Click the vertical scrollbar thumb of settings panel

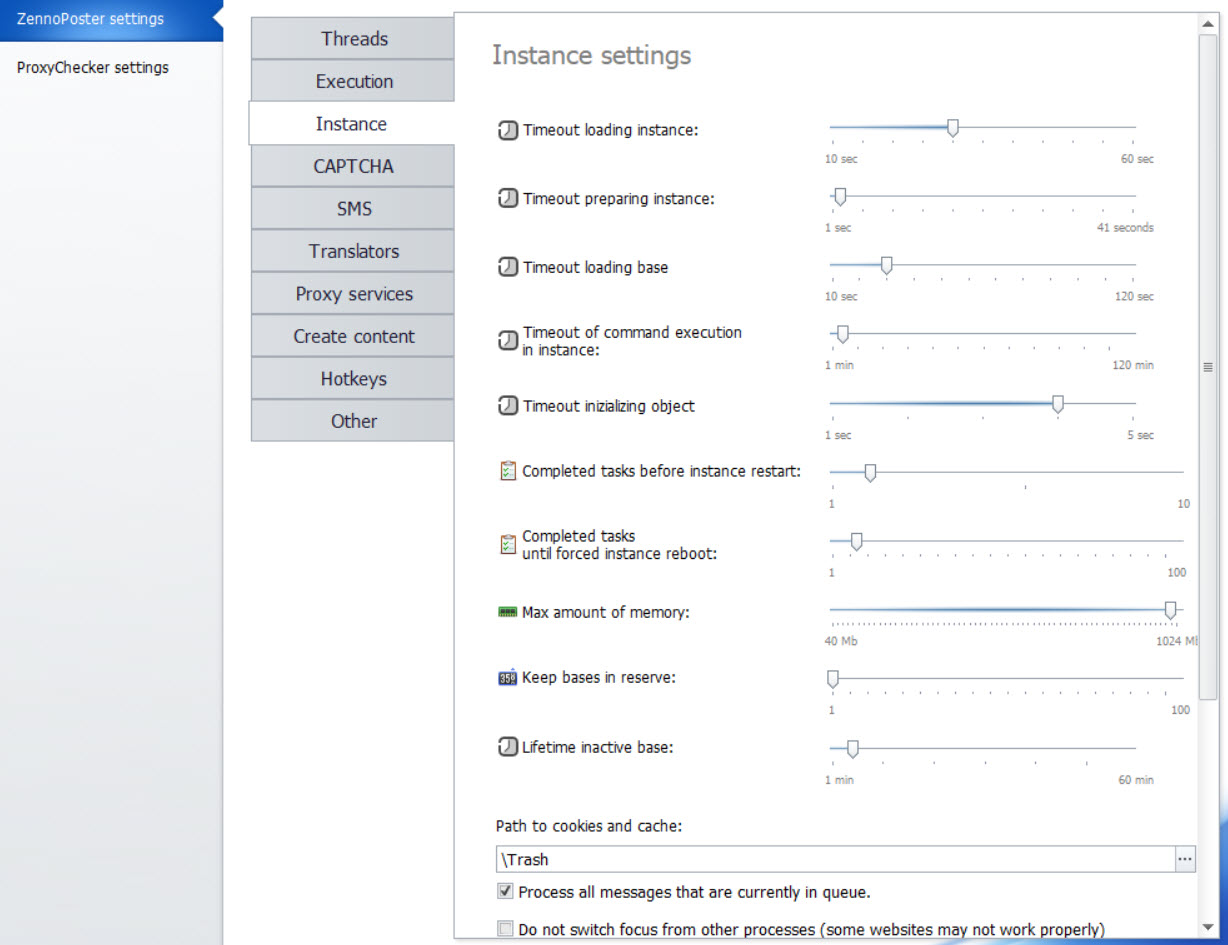coord(1208,366)
